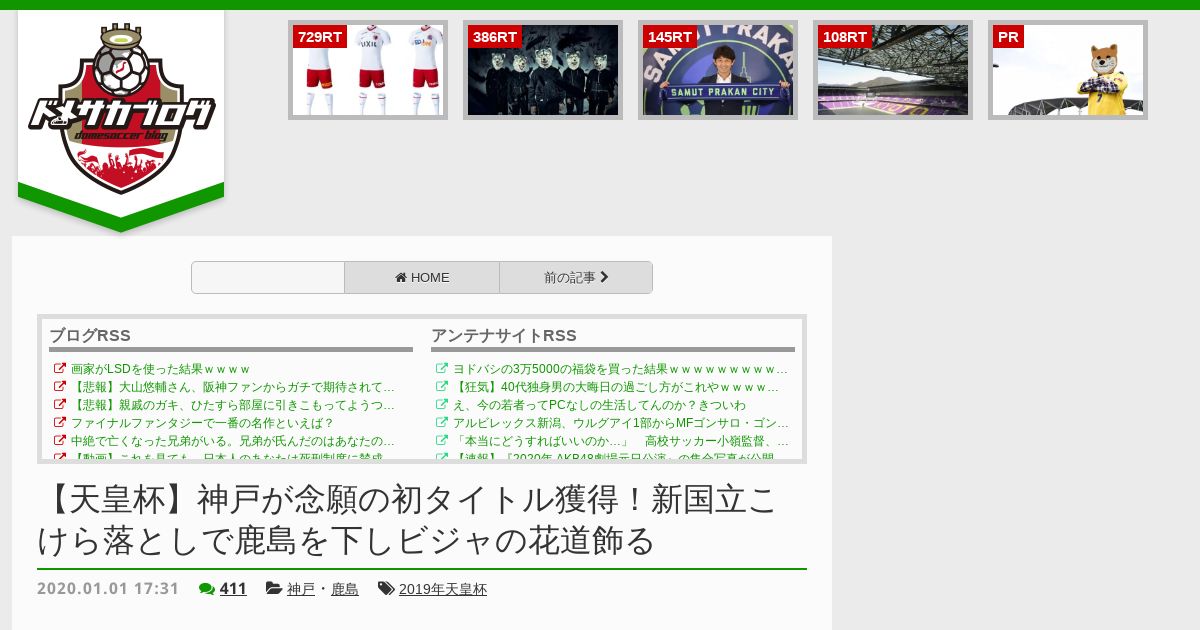Click the date 2020.01.01 17:31
This screenshot has height=630, width=1200.
108,589
